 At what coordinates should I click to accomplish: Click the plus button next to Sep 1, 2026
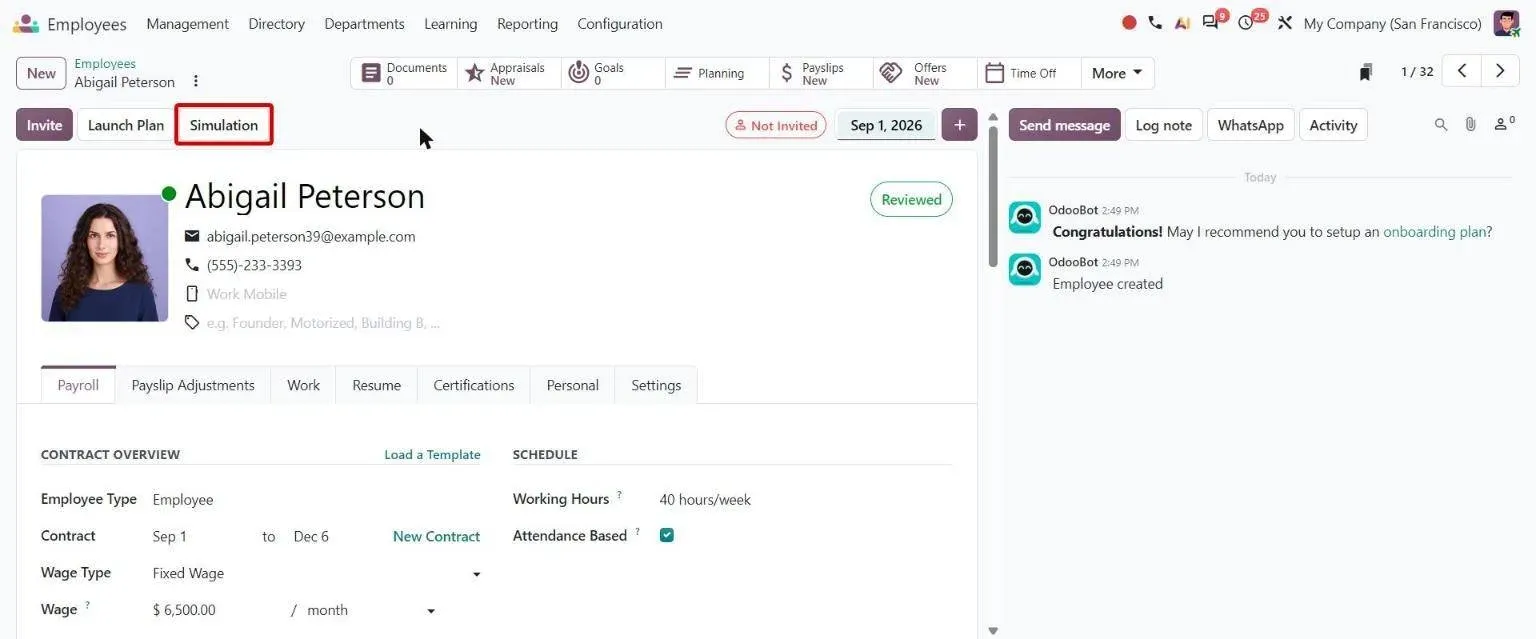(x=959, y=125)
